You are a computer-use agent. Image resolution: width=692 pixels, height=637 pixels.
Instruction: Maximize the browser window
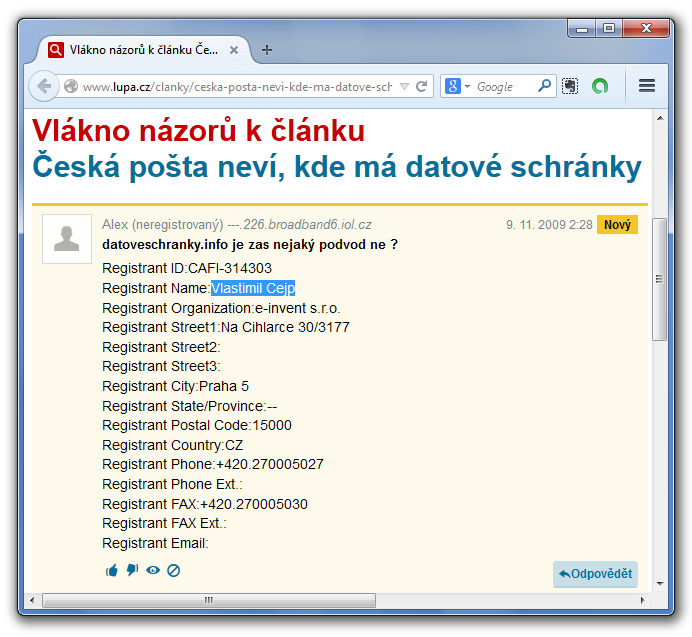click(609, 29)
